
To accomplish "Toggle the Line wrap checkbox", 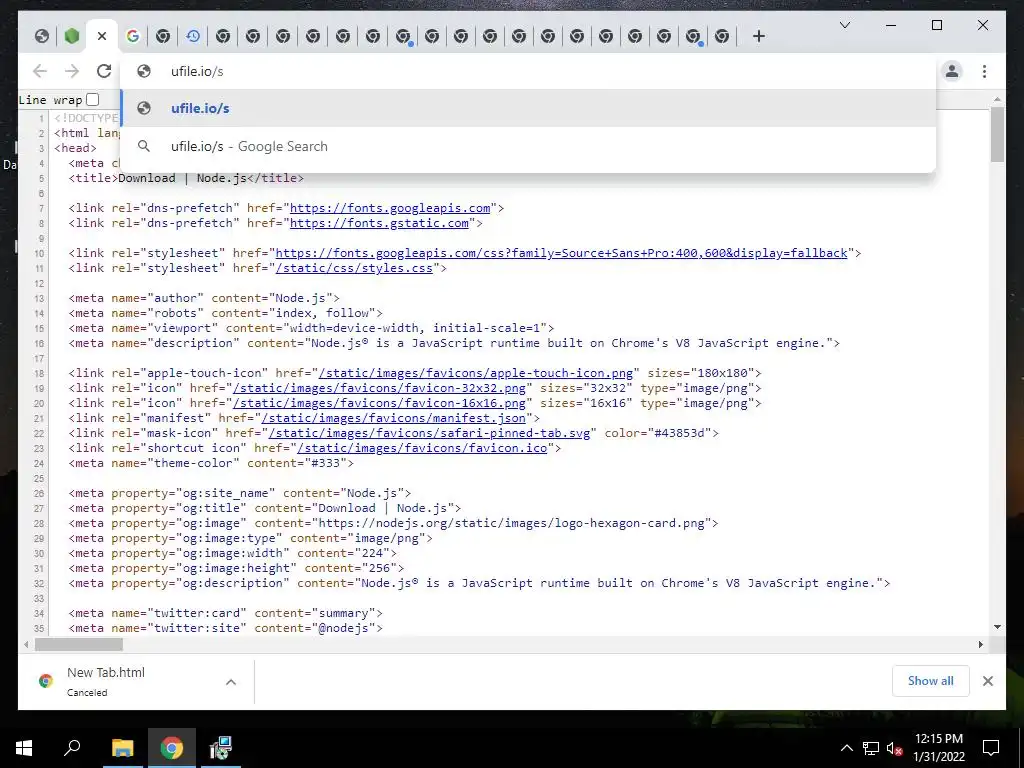I will pyautogui.click(x=93, y=100).
